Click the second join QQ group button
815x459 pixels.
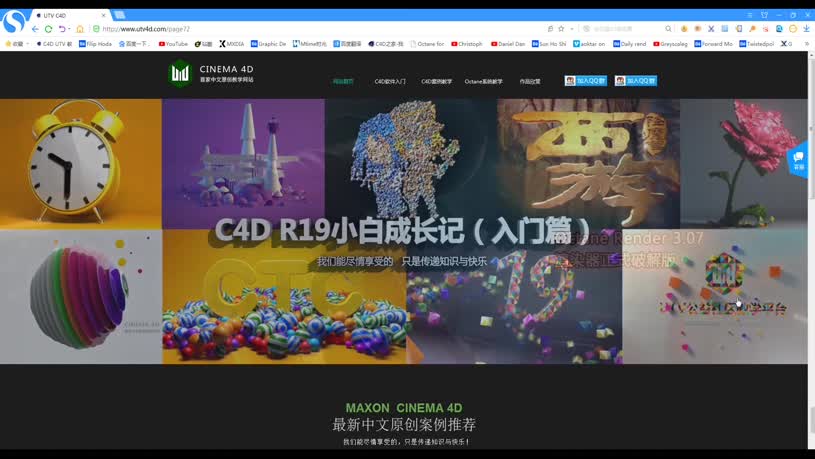point(636,81)
